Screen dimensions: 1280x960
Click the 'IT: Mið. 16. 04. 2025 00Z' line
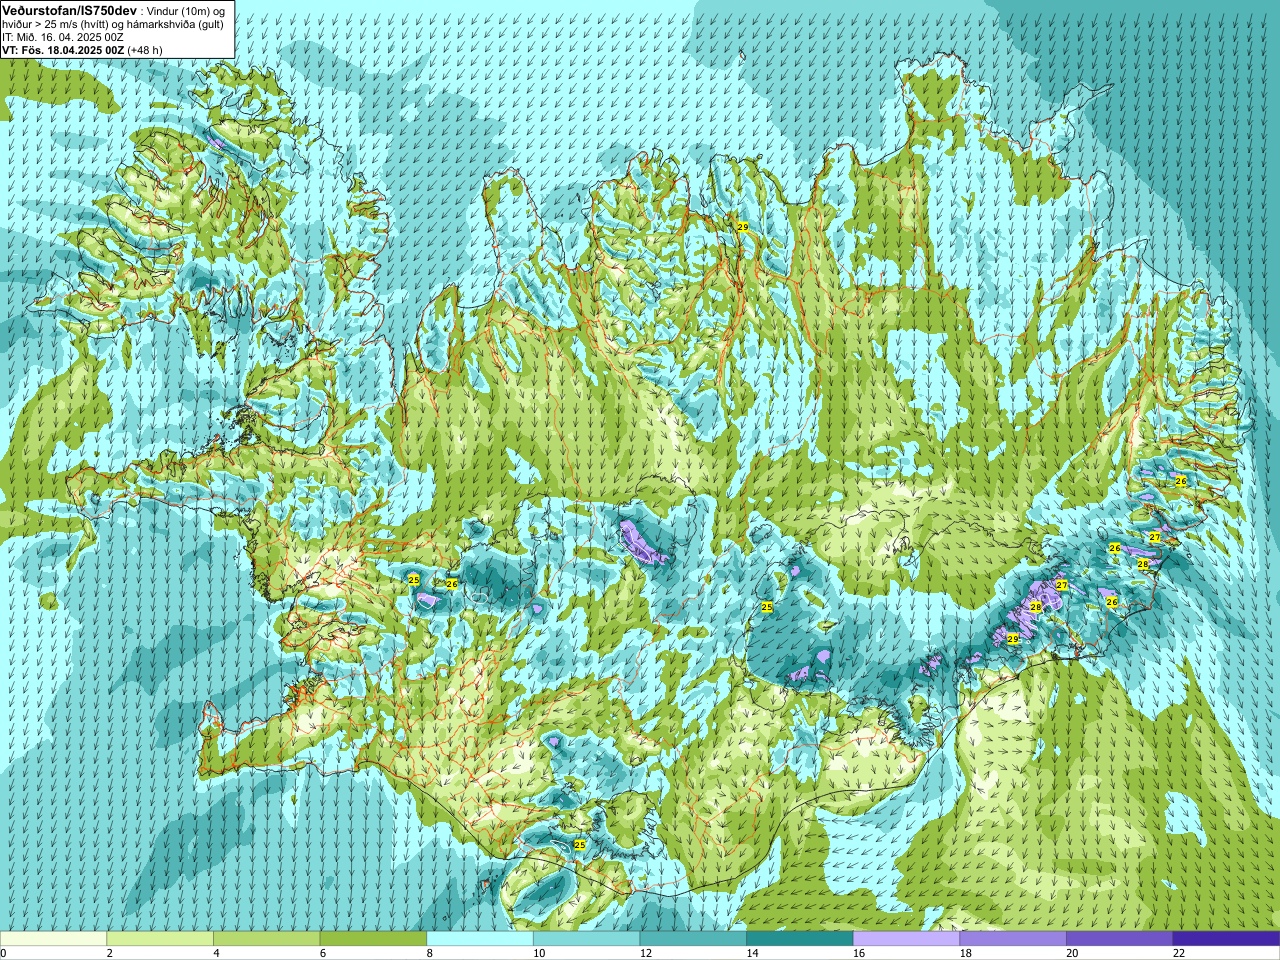pos(63,37)
